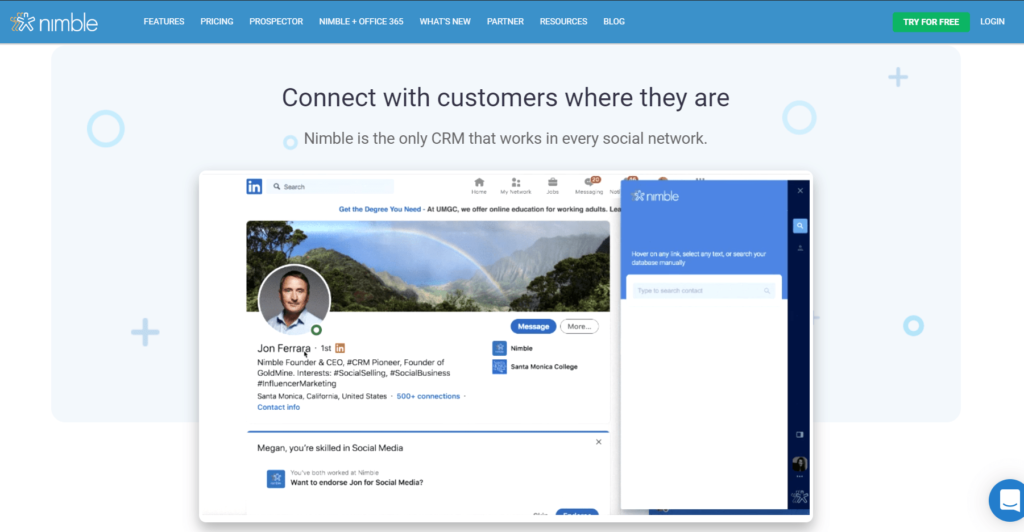Click the LinkedIn logo icon
1024x532 pixels.
pyautogui.click(x=254, y=187)
